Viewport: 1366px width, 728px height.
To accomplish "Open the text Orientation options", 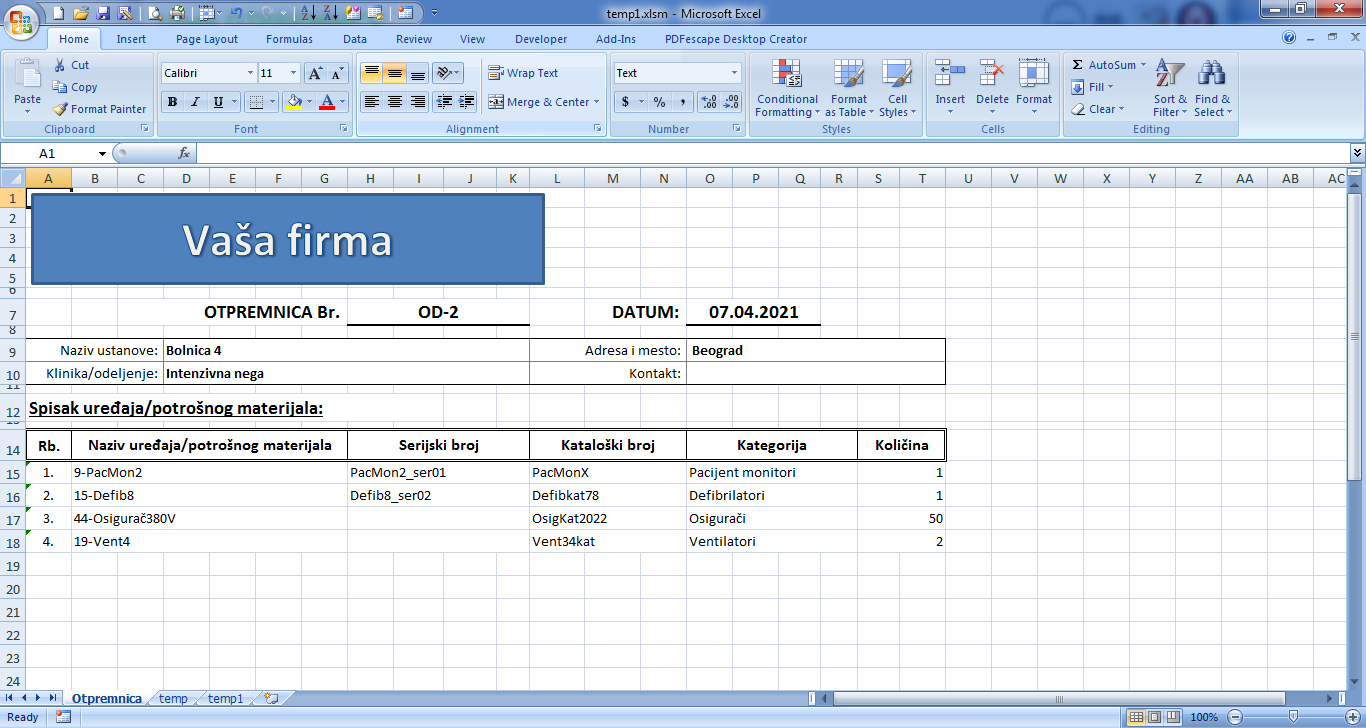I will [x=448, y=73].
